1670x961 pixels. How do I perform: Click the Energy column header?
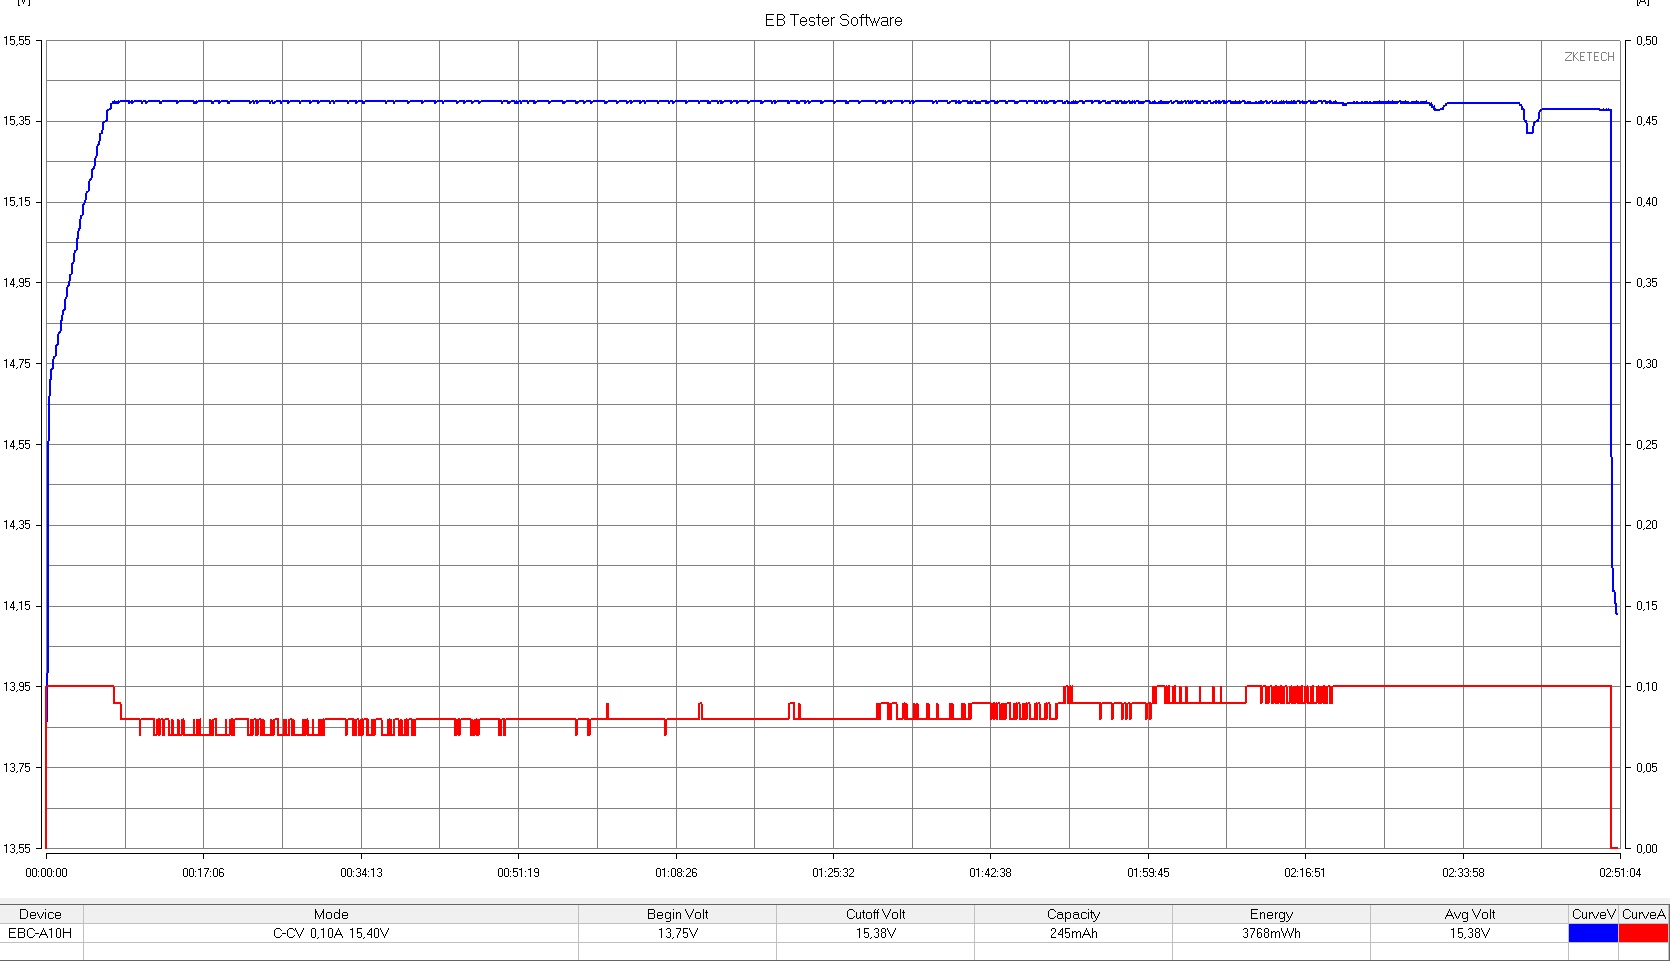pos(1271,914)
